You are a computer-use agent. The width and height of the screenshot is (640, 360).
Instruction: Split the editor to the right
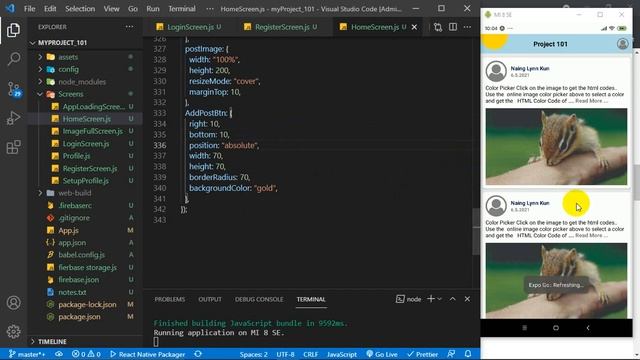click(x=453, y=27)
